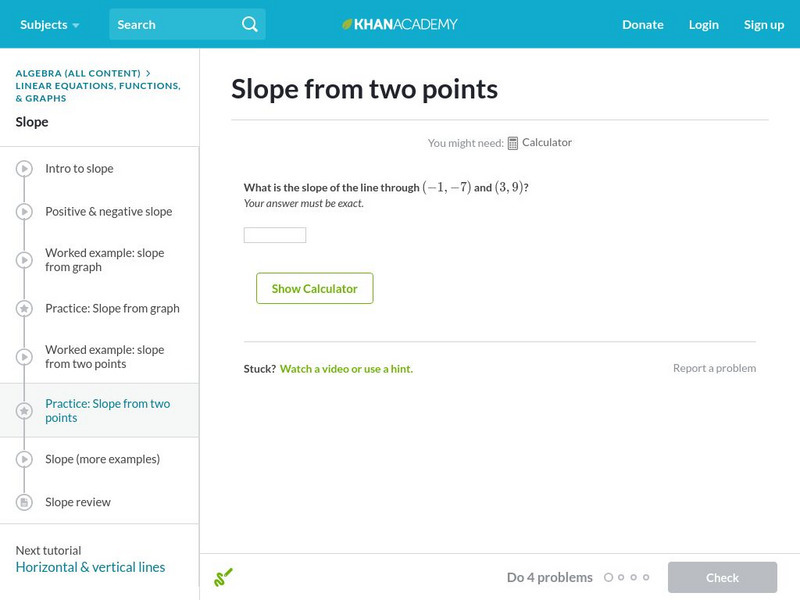Click the slope answer input box
800x600 pixels.
coord(275,235)
